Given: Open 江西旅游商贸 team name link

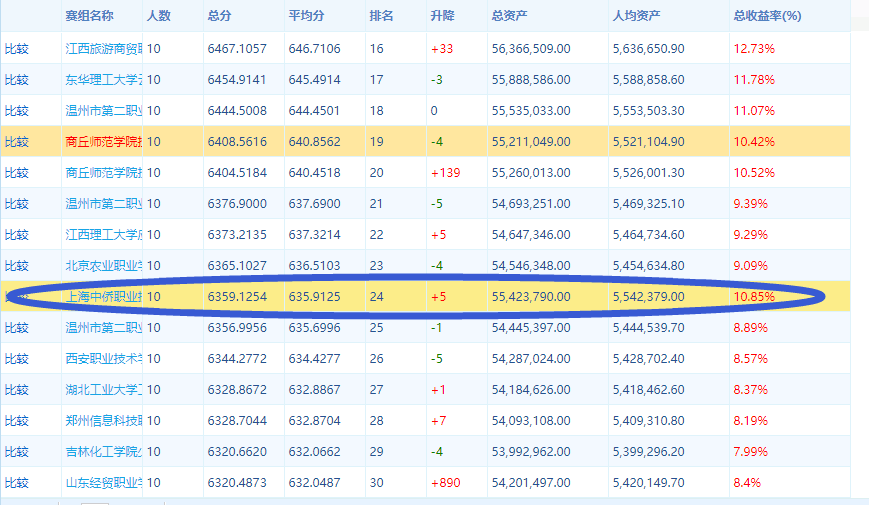Looking at the screenshot, I should [x=103, y=48].
